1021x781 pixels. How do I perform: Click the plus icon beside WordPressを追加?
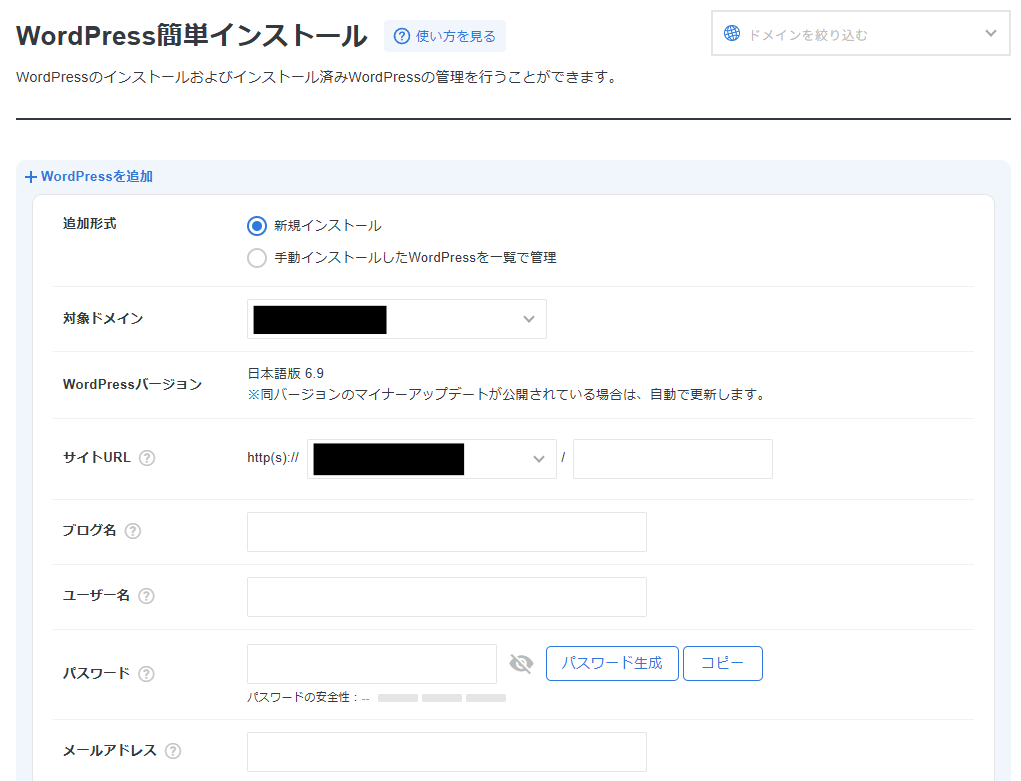point(30,176)
